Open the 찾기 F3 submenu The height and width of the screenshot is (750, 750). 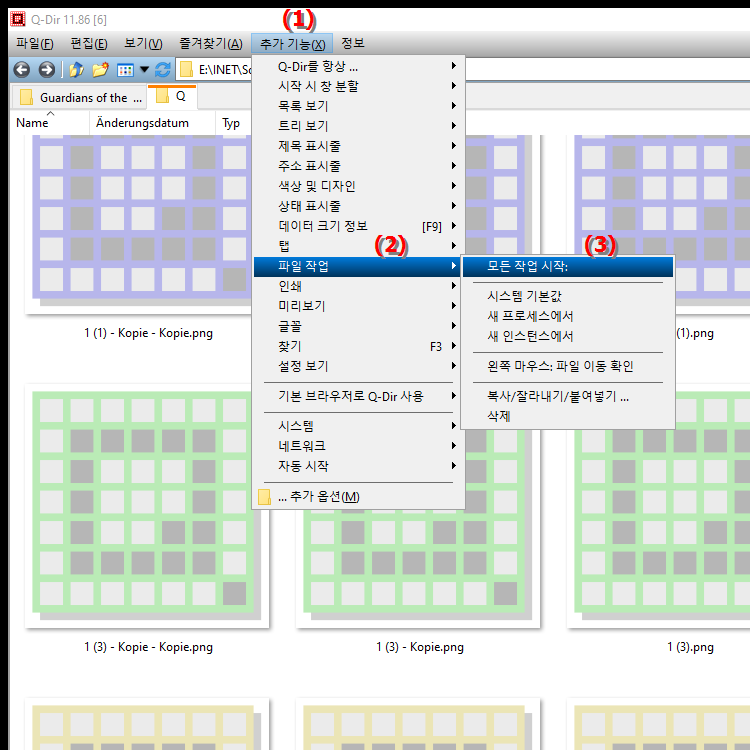pyautogui.click(x=358, y=346)
